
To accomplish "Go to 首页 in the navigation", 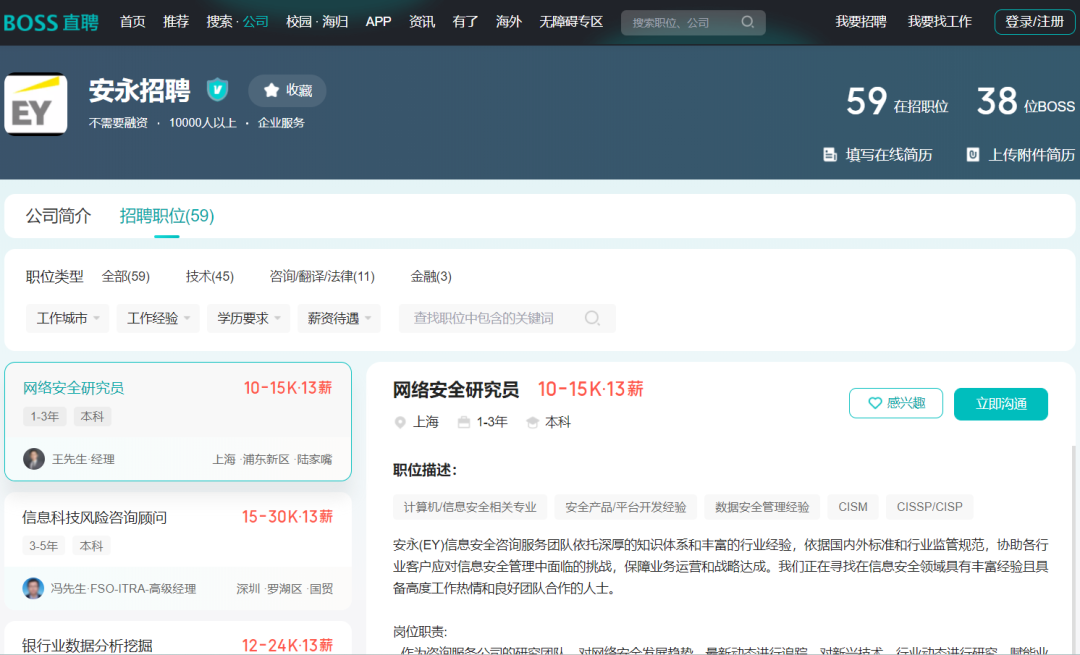I will click(x=133, y=22).
